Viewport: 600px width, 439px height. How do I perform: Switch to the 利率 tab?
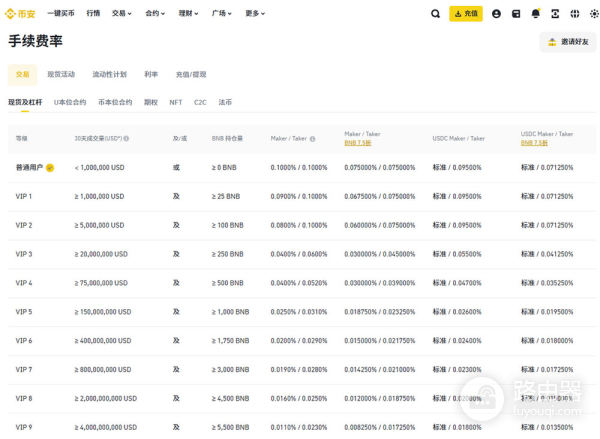click(x=151, y=75)
